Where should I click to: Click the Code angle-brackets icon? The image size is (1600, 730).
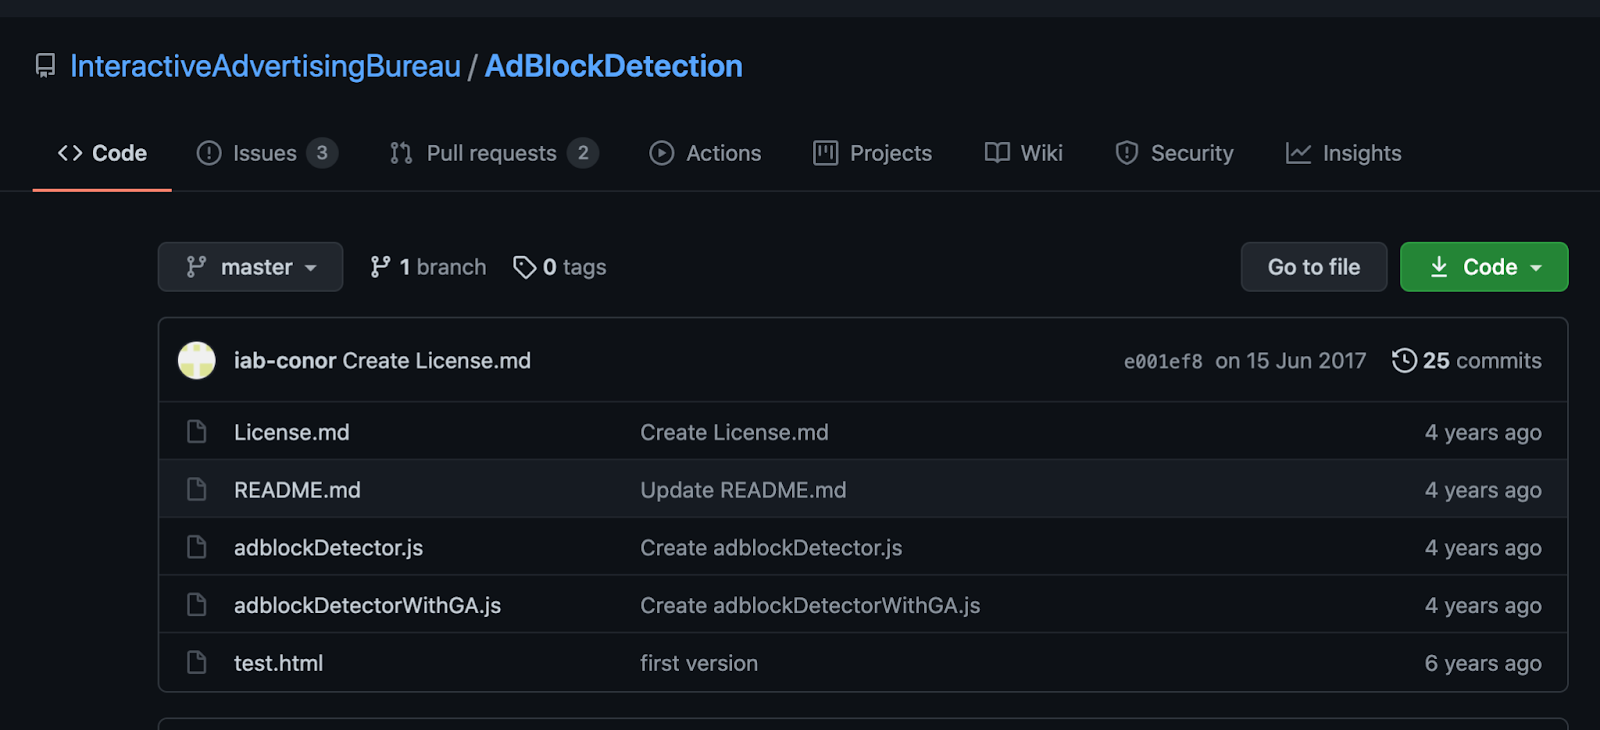70,153
